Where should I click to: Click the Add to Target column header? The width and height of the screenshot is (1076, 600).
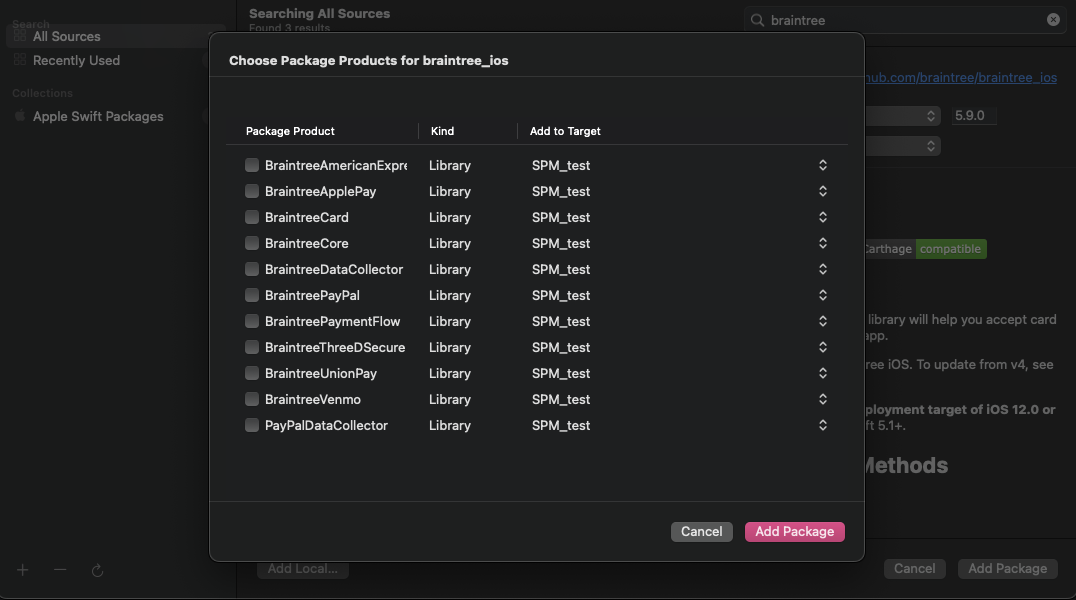565,131
